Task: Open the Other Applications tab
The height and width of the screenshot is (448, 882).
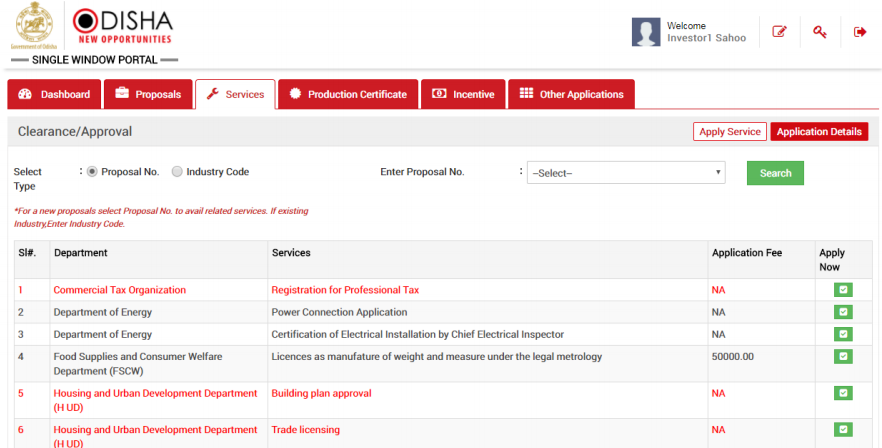Action: (x=572, y=94)
